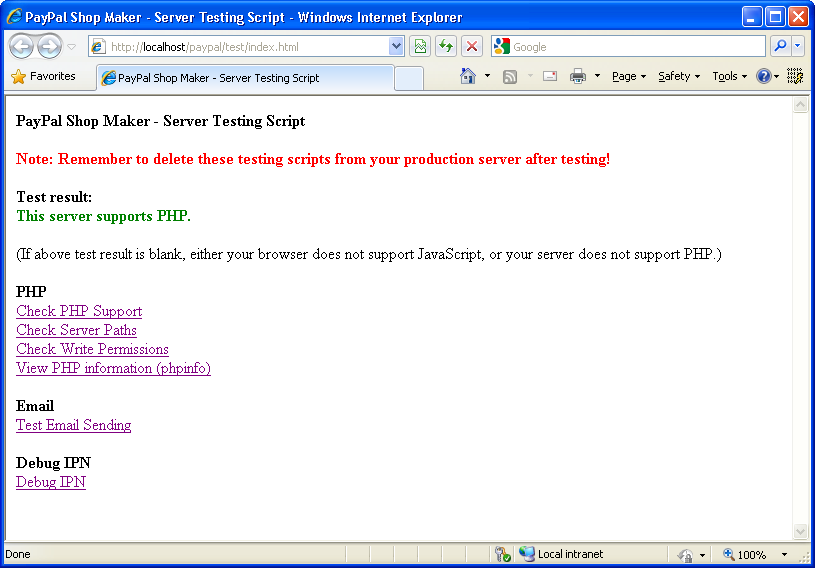Click 'This server supports PHP.' result text
815x568 pixels.
coord(103,216)
